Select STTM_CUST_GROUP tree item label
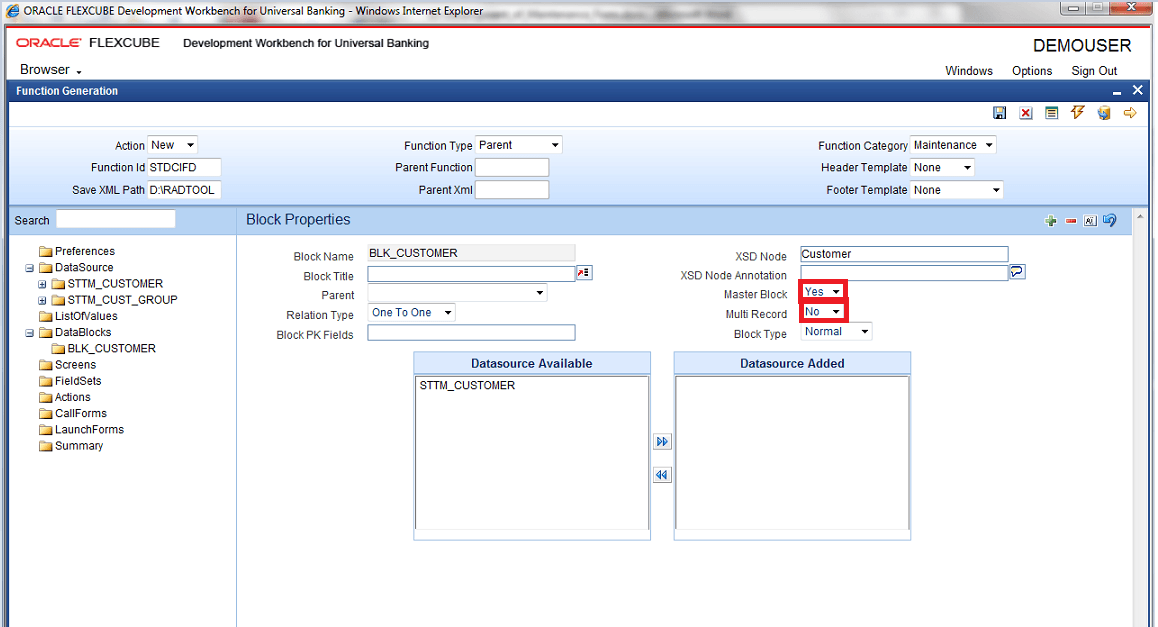The width and height of the screenshot is (1158, 627). (123, 300)
